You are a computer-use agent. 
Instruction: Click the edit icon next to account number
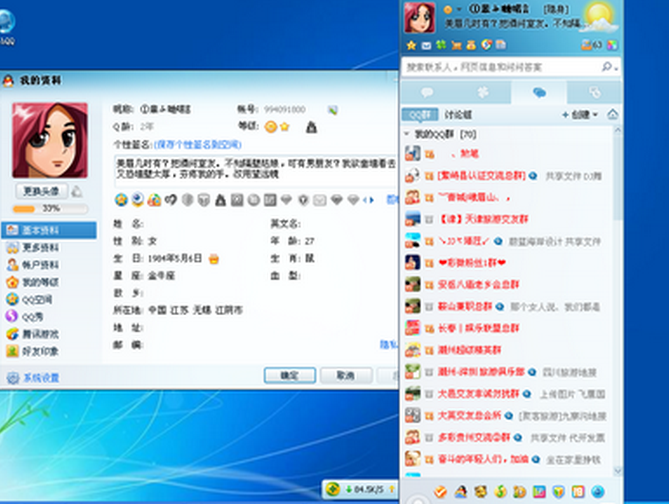click(333, 110)
